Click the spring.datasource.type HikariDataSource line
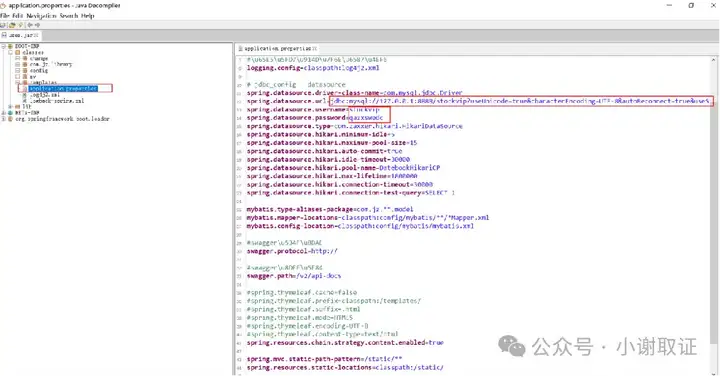This screenshot has width=720, height=376. [354, 126]
